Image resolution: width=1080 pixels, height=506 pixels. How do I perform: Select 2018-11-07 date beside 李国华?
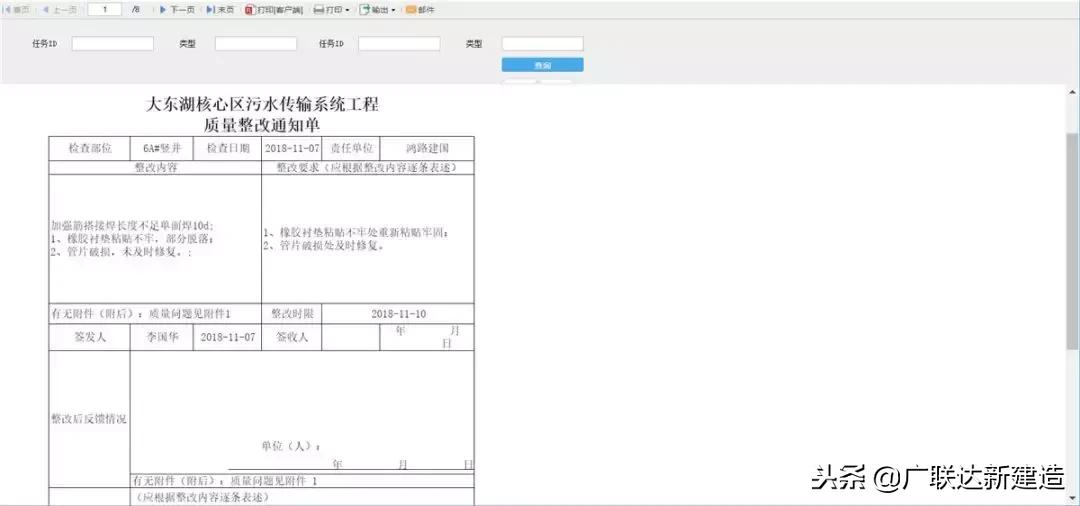click(227, 337)
